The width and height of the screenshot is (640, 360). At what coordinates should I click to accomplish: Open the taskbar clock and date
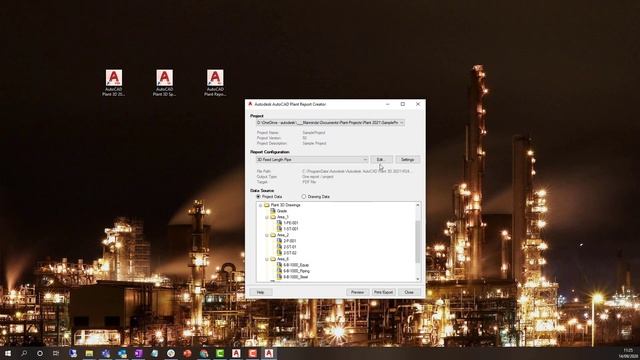click(628, 353)
